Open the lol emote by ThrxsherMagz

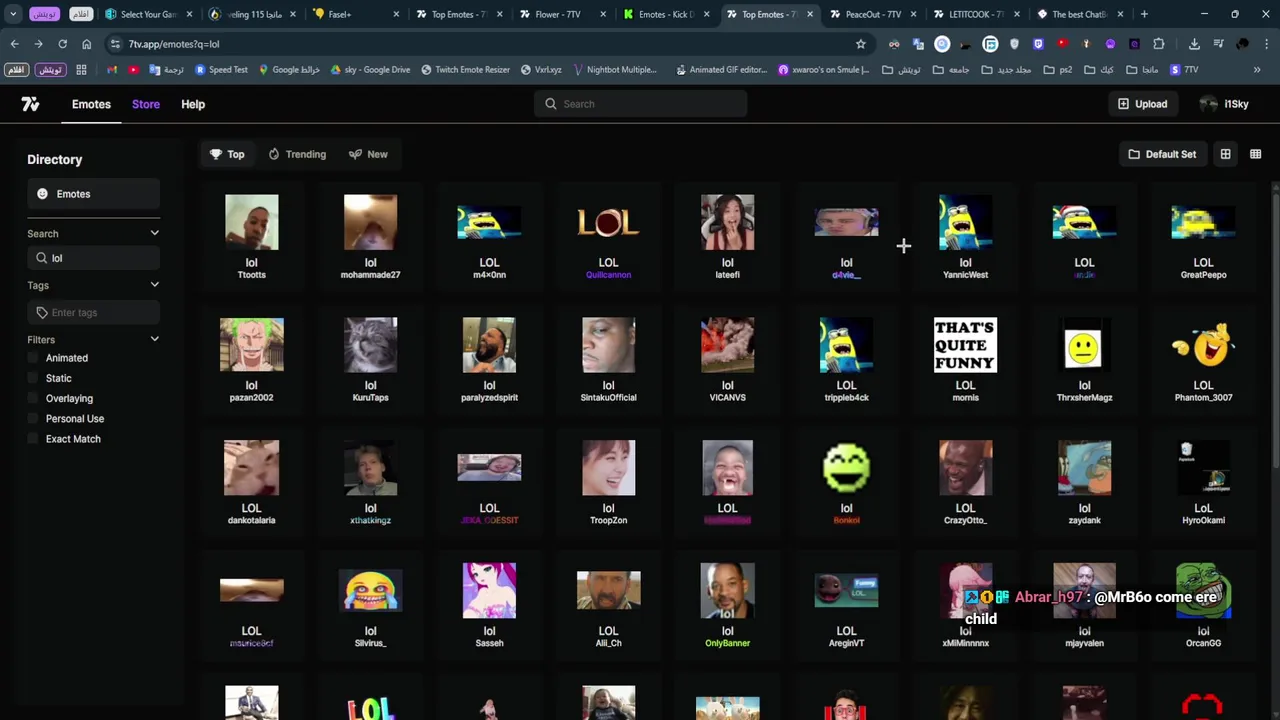pyautogui.click(x=1084, y=360)
